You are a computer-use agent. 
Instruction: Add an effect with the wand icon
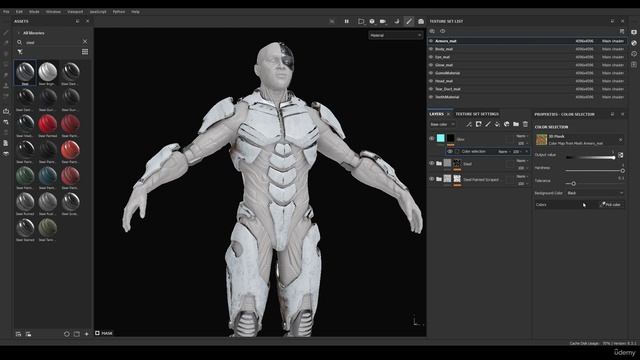(x=469, y=124)
